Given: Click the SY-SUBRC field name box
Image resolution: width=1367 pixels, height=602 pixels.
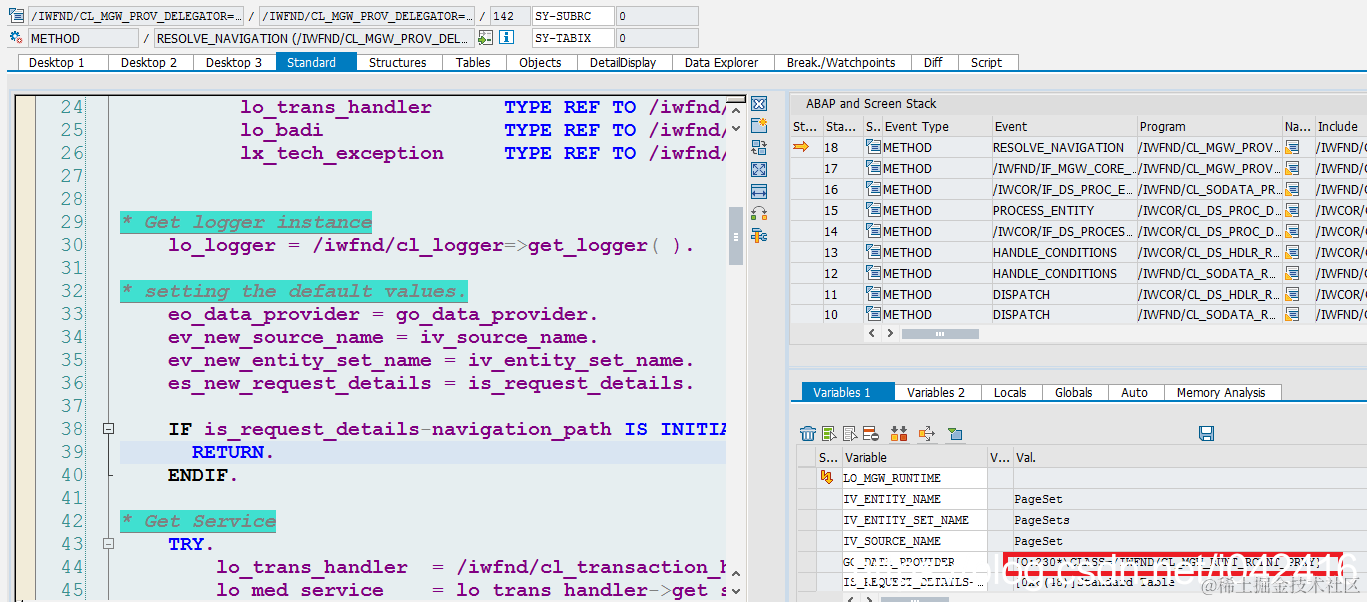Looking at the screenshot, I should coord(572,16).
